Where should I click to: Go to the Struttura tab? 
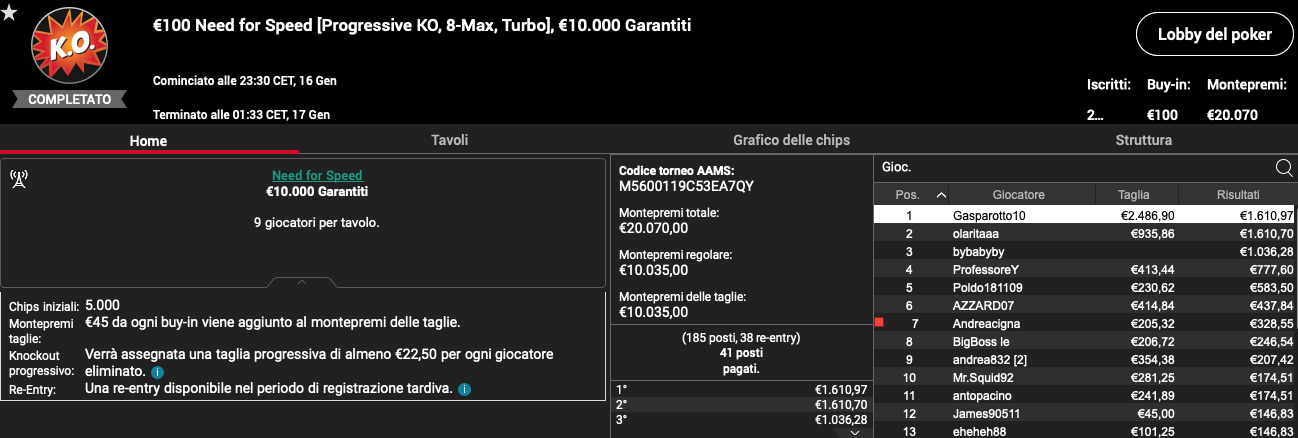point(1143,140)
